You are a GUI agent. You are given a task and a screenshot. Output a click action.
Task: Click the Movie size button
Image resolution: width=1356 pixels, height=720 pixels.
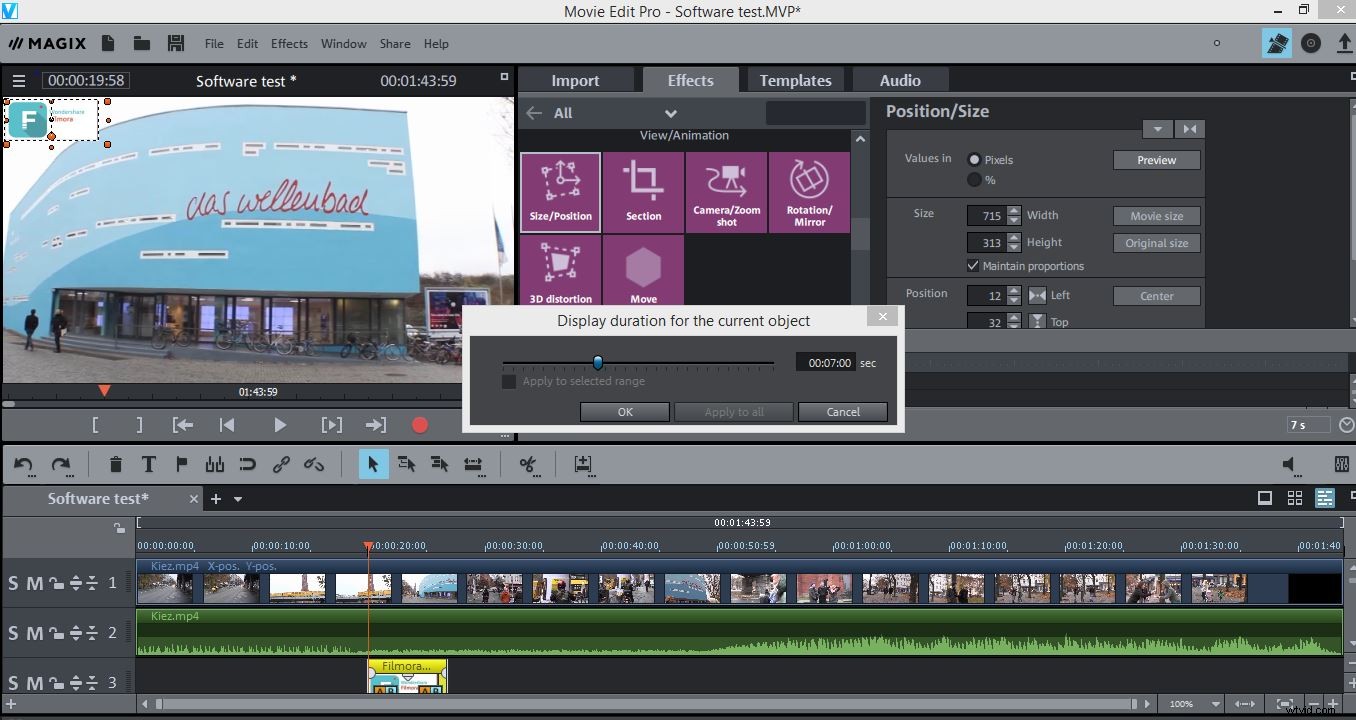[x=1156, y=215]
